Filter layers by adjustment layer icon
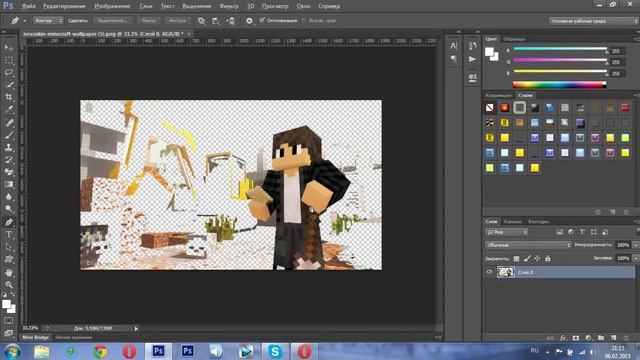The height and width of the screenshot is (360, 640). (571, 232)
